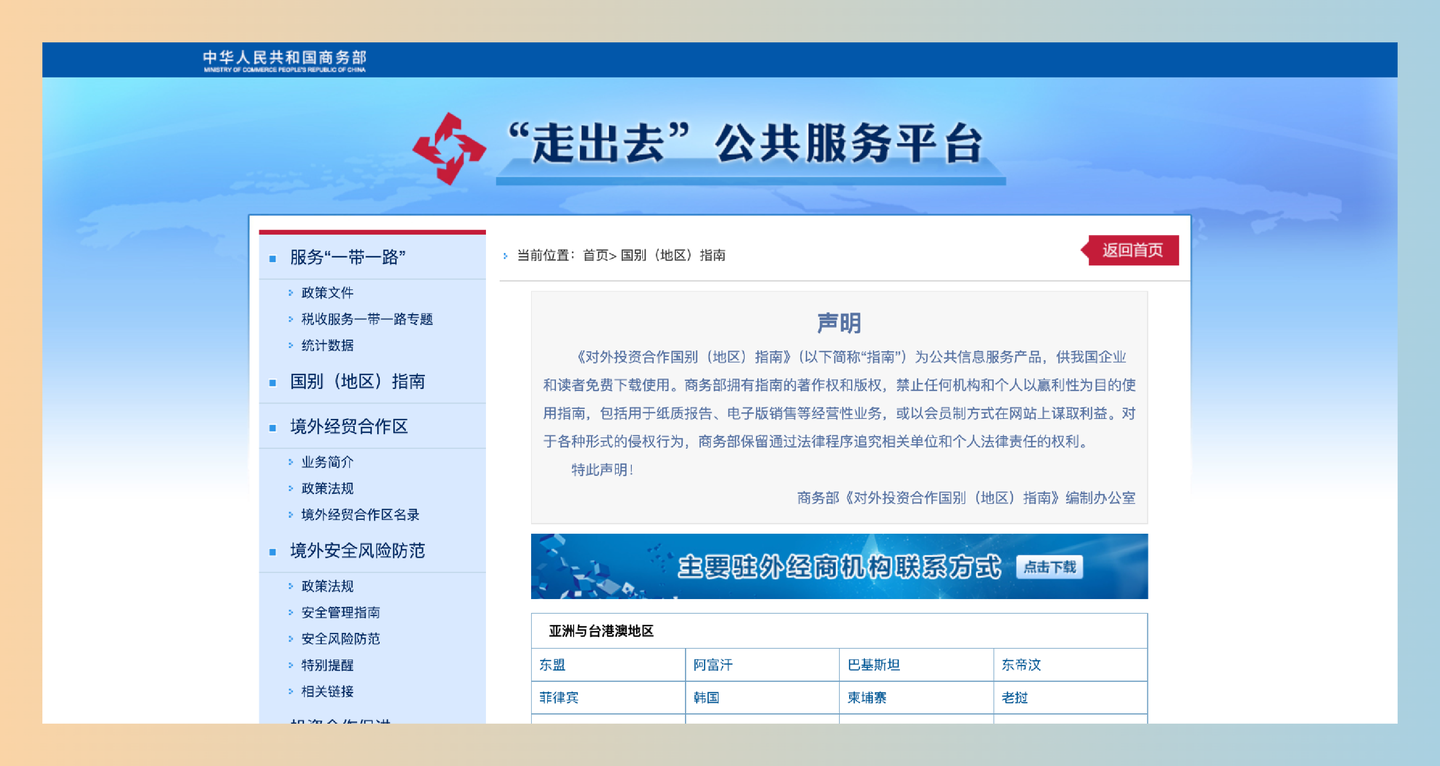The image size is (1440, 766).
Task: Open the 特别提醒 sidebar link
Action: point(327,665)
